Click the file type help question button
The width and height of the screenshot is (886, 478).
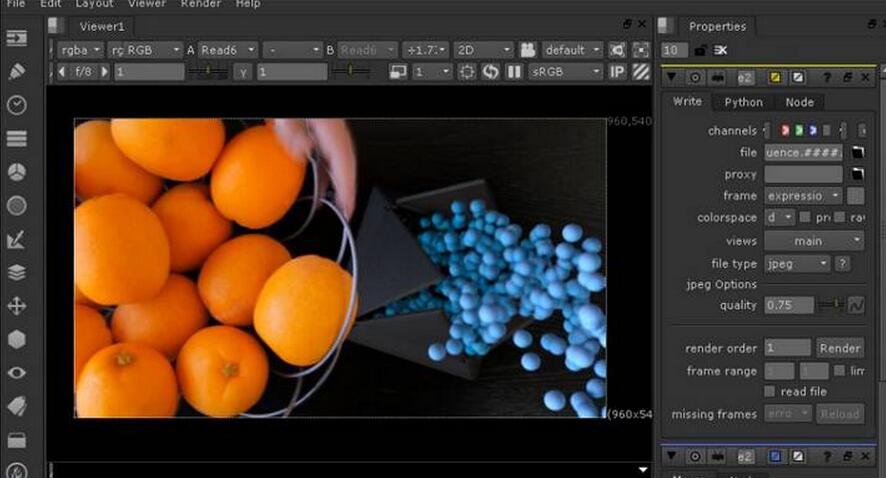point(842,264)
